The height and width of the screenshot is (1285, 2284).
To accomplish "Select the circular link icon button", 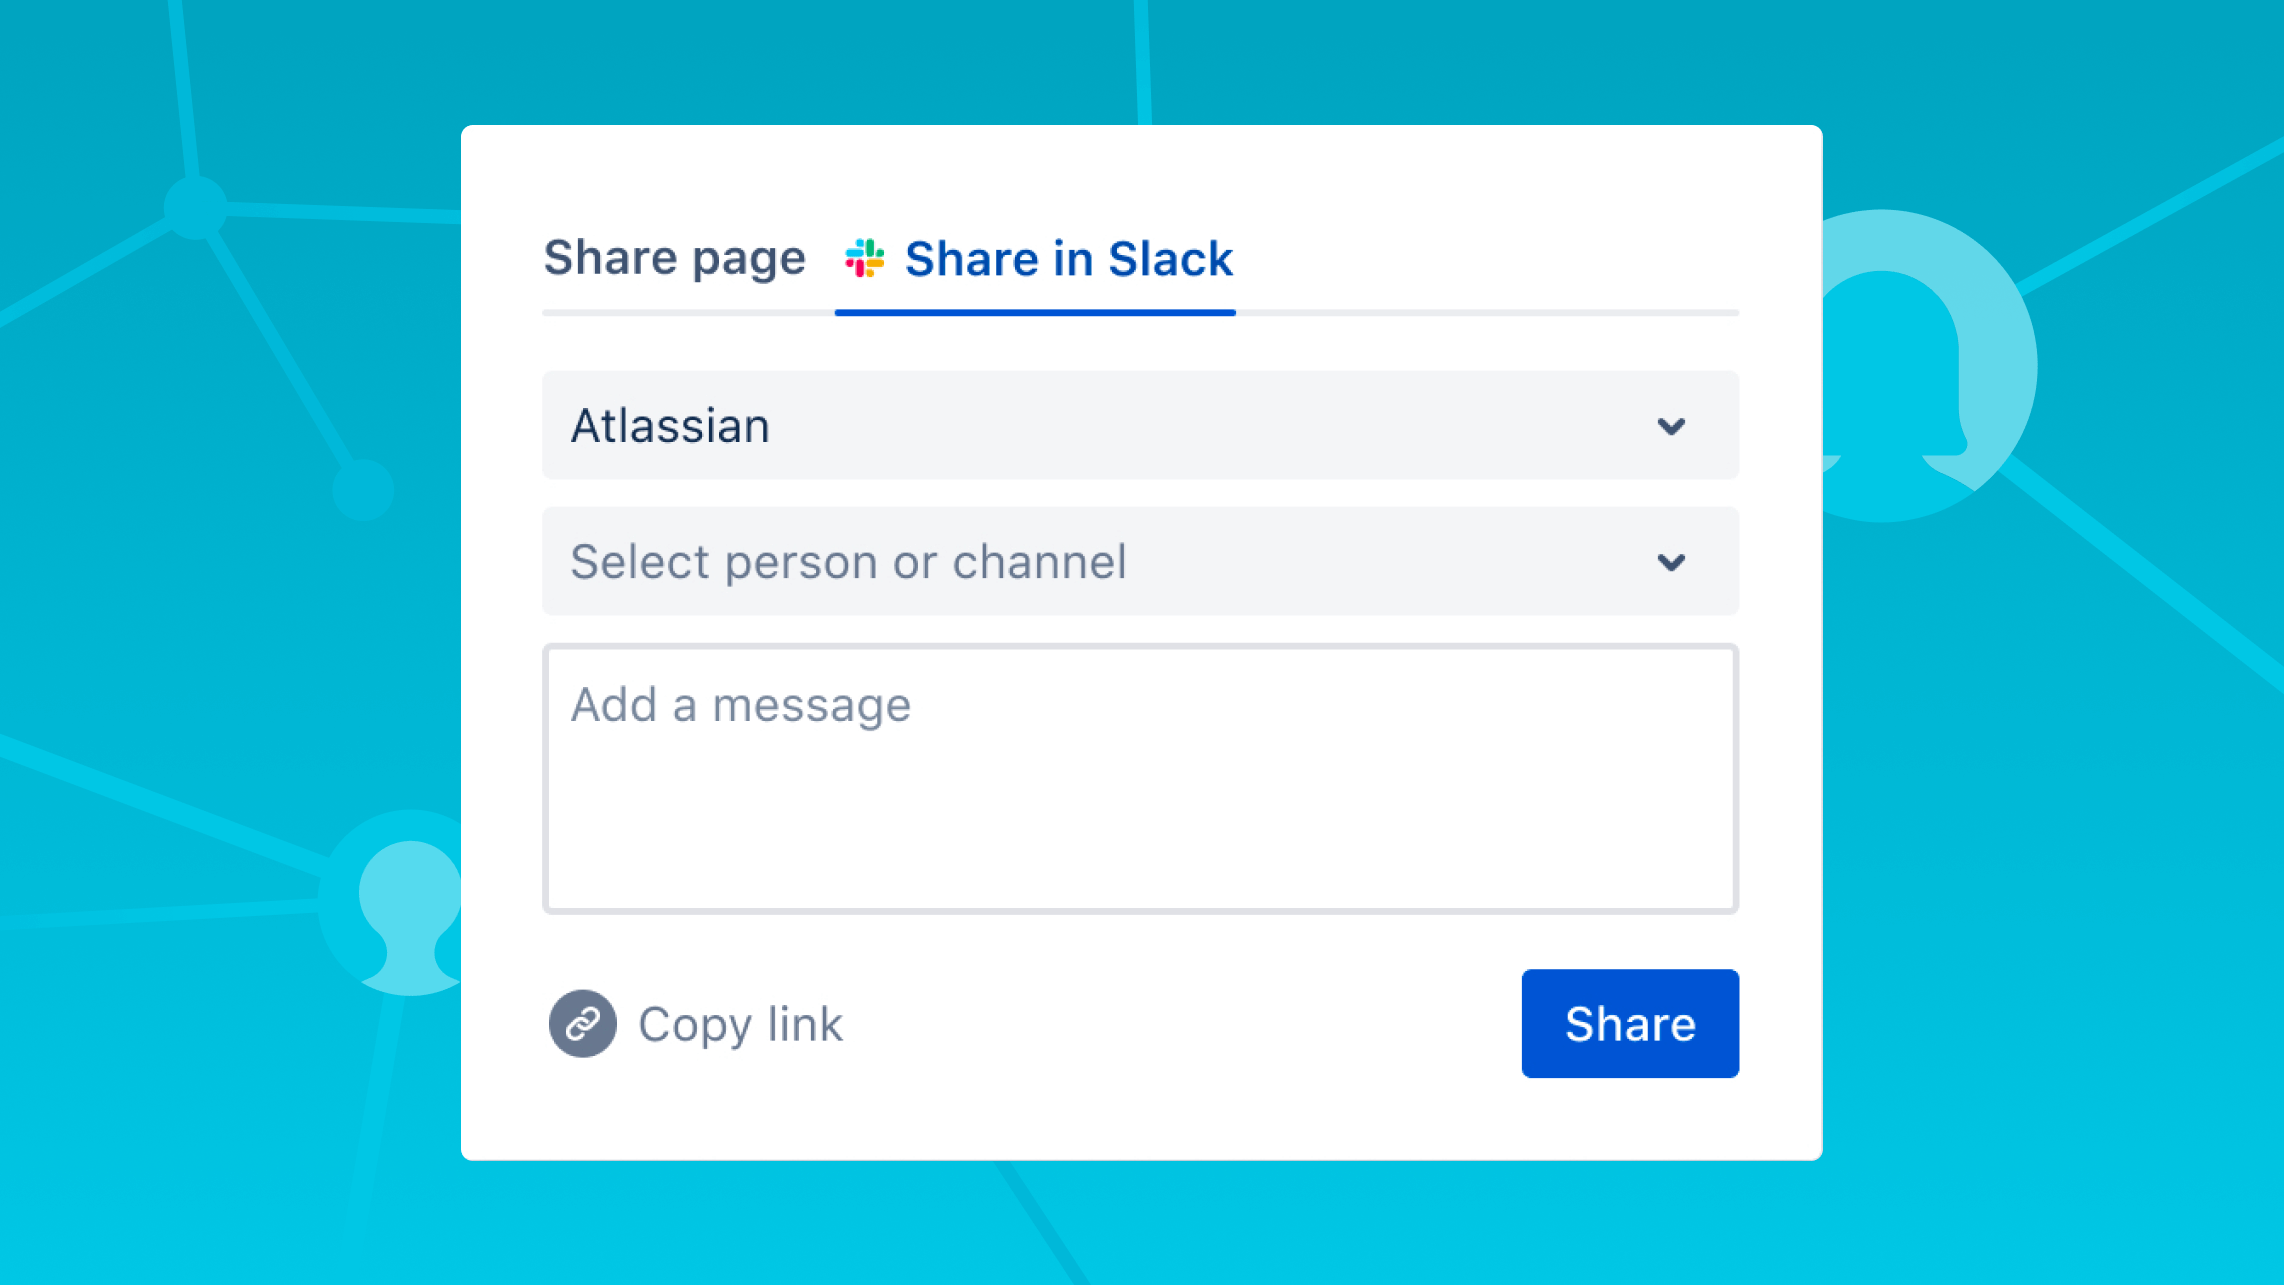I will click(583, 1023).
